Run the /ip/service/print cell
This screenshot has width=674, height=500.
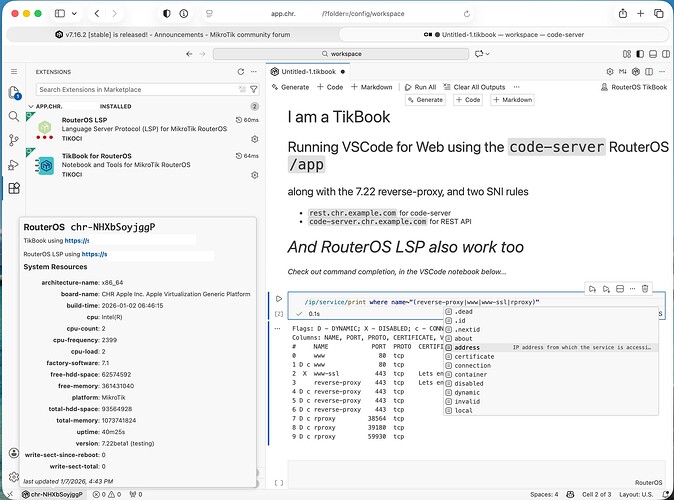tap(279, 298)
